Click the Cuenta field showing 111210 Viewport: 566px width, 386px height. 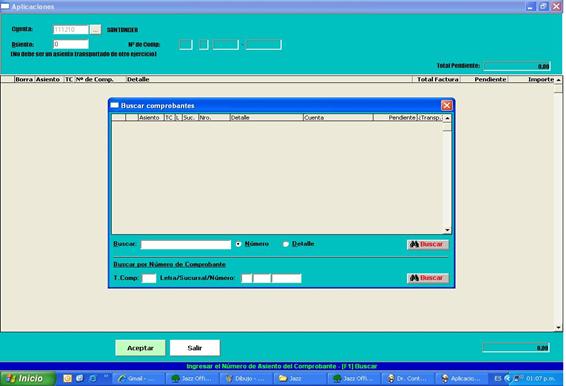(x=71, y=30)
